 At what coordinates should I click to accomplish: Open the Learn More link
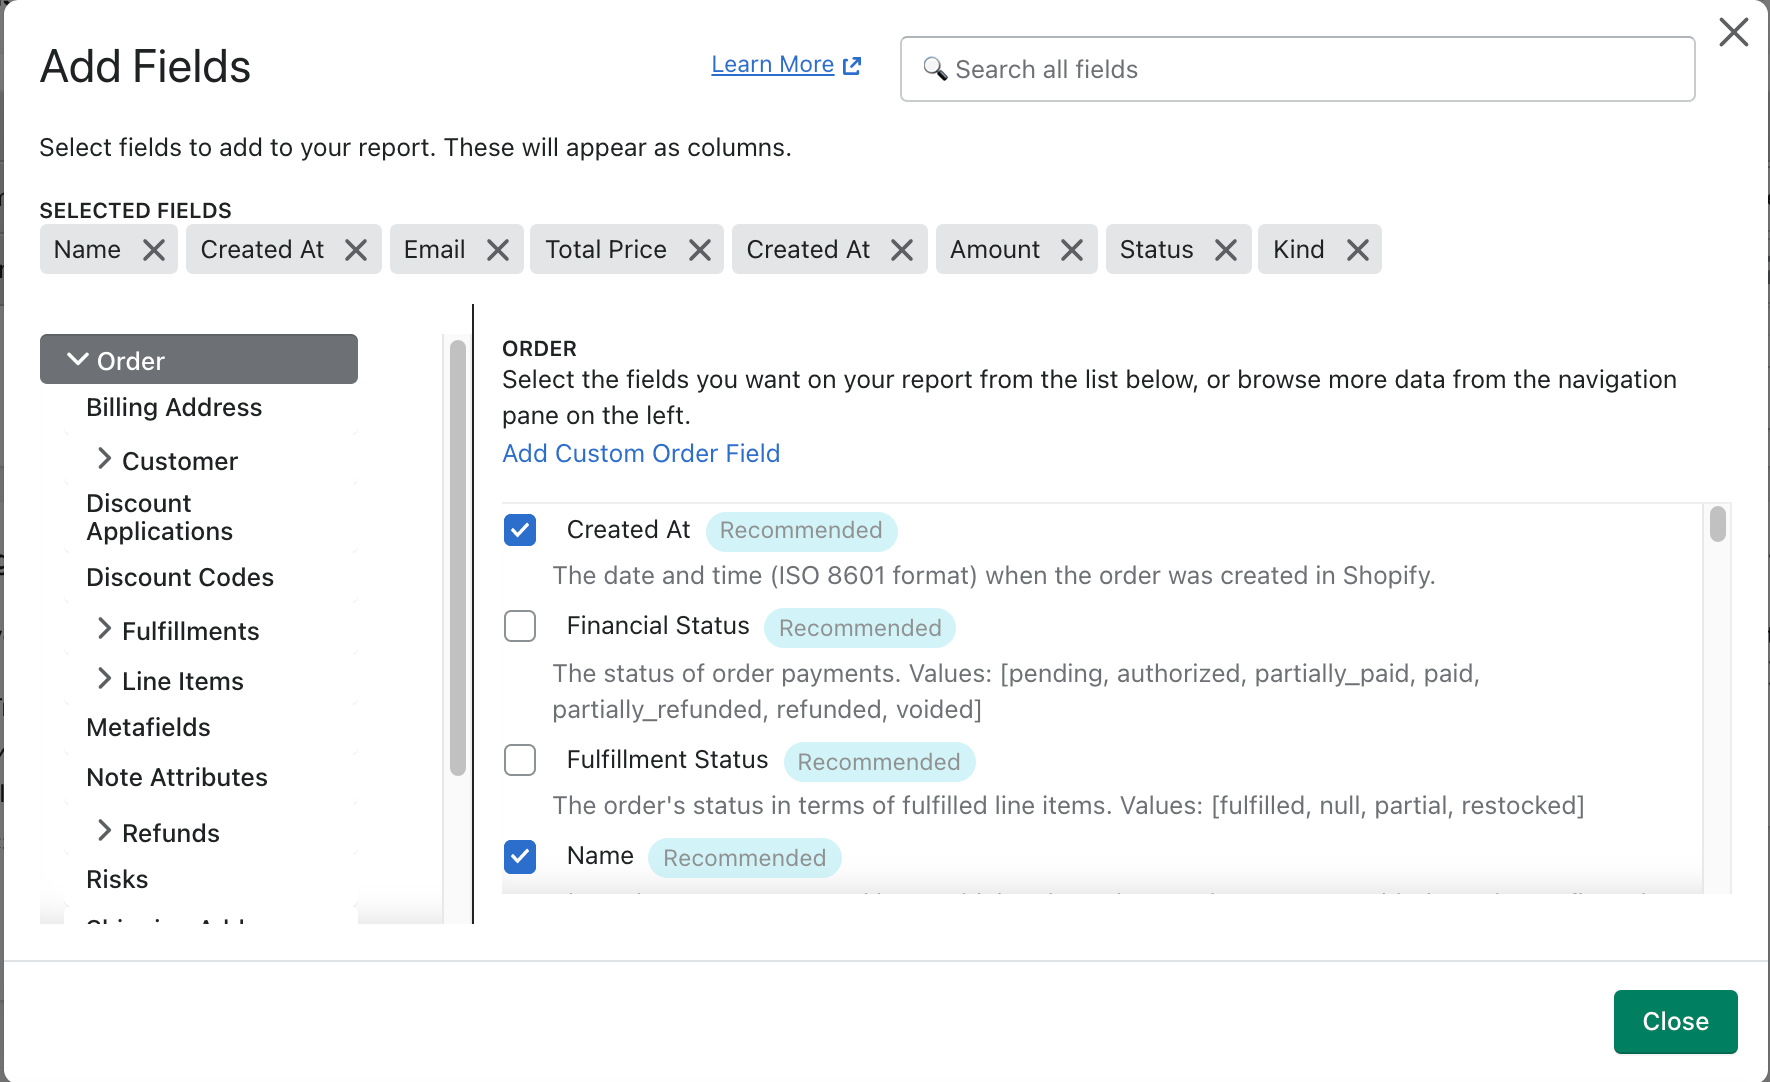click(773, 65)
